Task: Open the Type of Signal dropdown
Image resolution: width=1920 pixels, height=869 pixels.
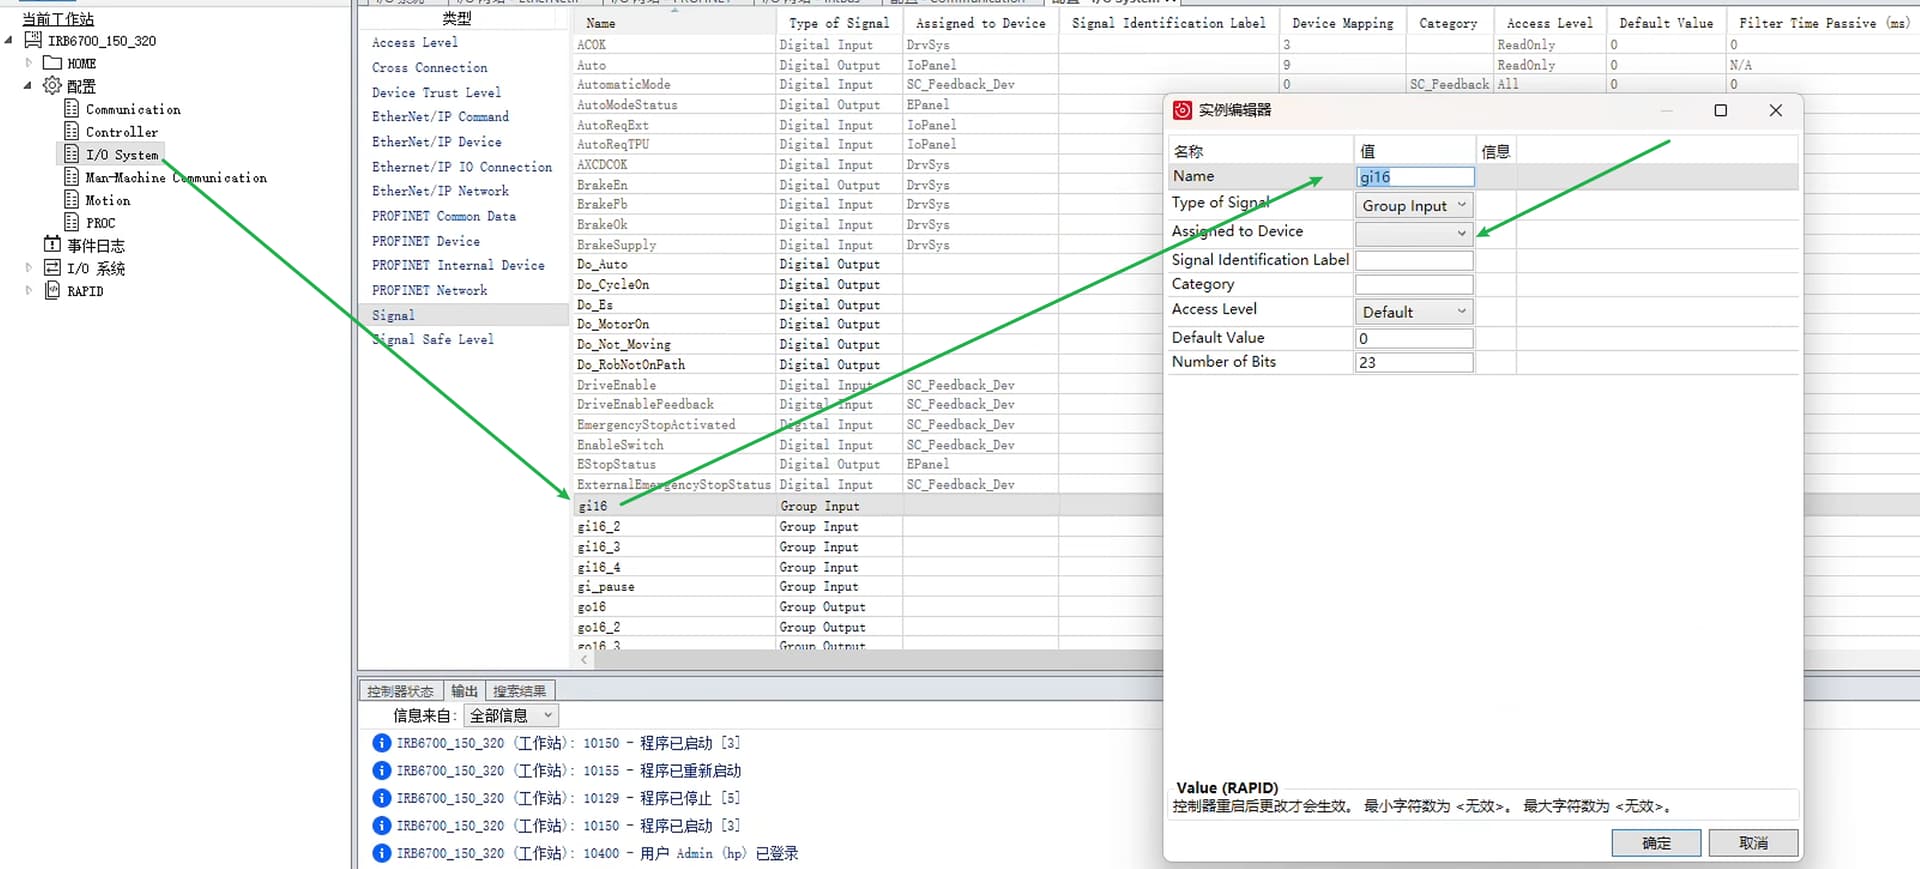Action: (1414, 205)
